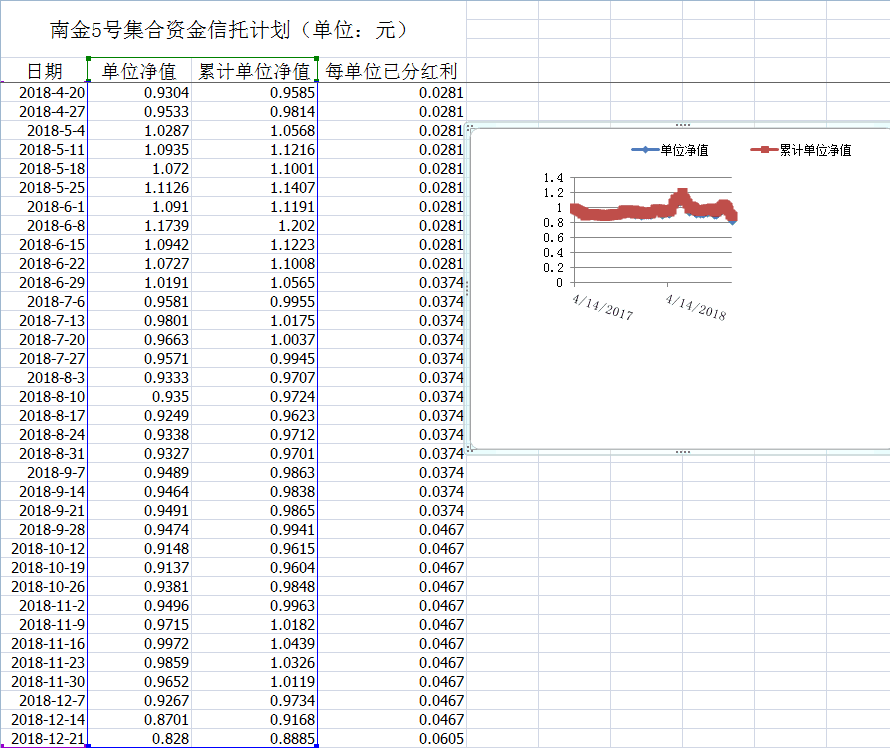Select date cell 2018-8-3

44,378
